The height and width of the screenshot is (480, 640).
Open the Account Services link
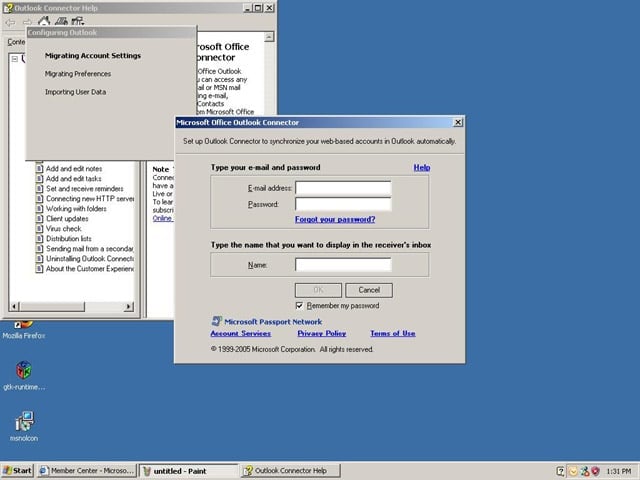click(240, 333)
